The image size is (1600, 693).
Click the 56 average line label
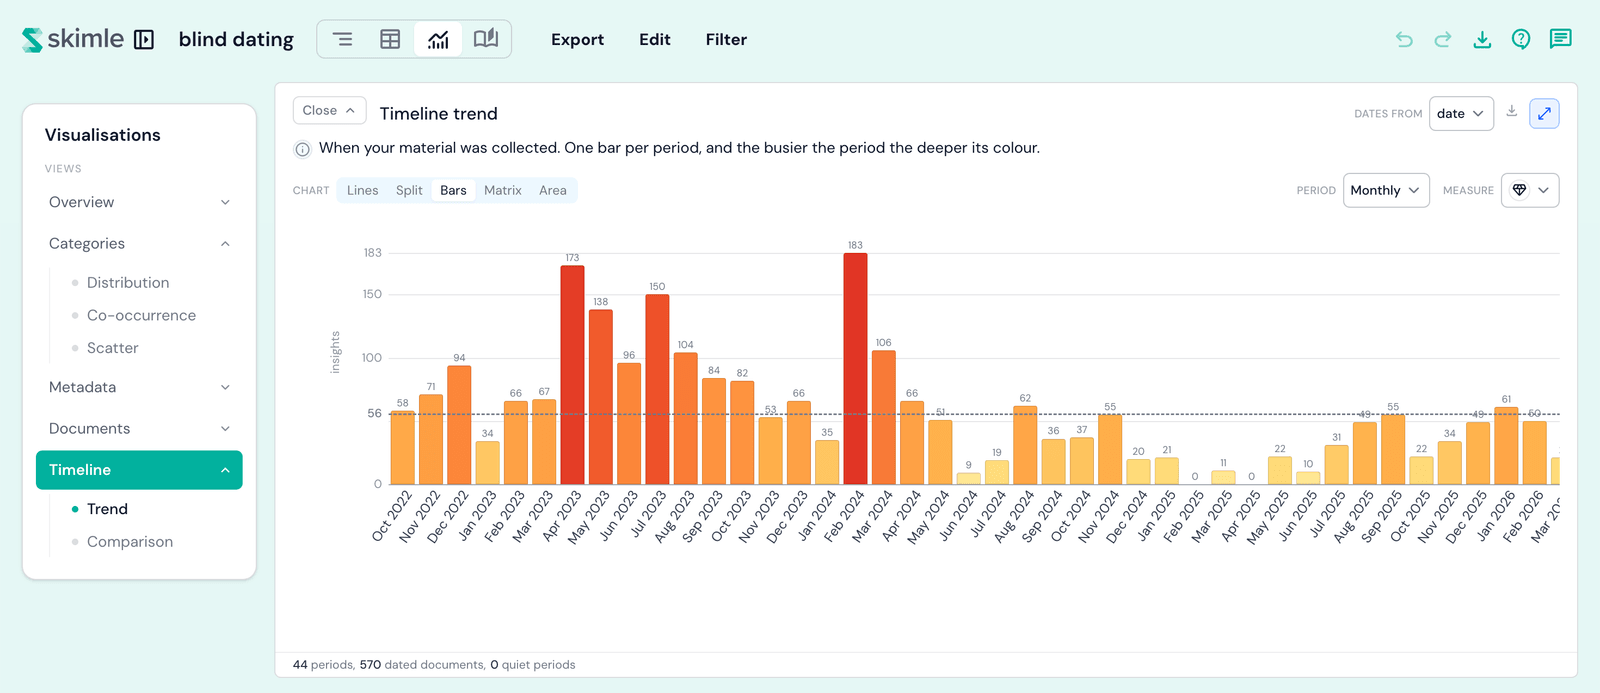click(374, 413)
